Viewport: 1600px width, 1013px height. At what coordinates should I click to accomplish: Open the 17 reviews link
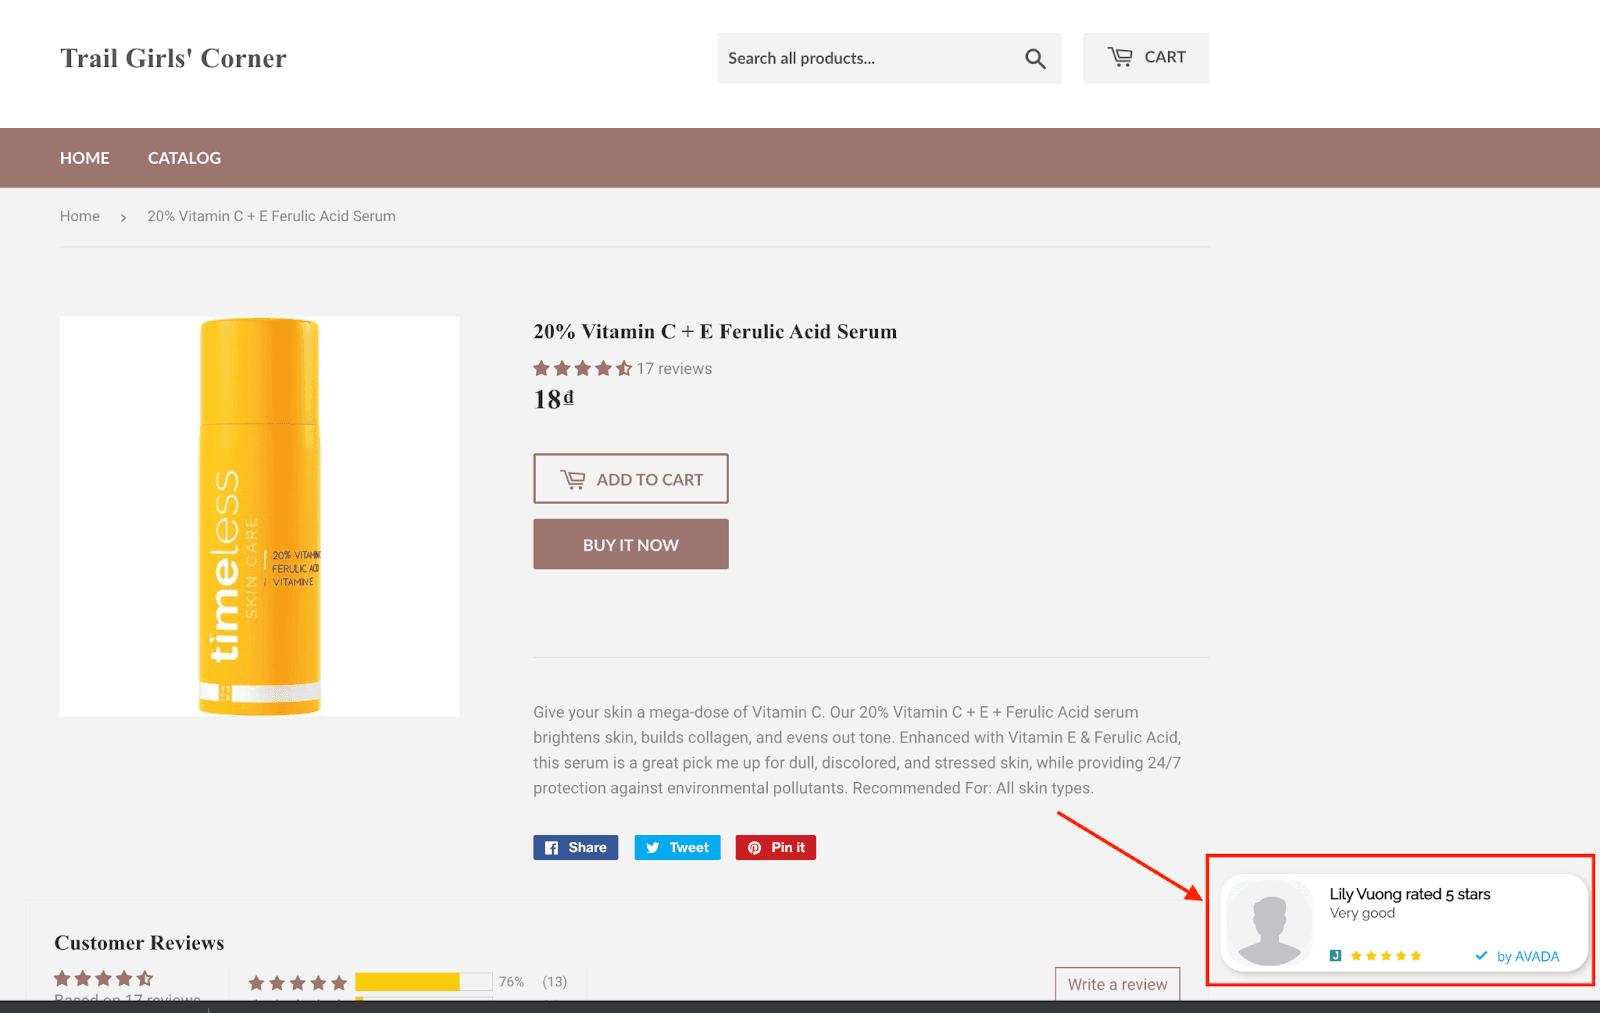pos(674,369)
